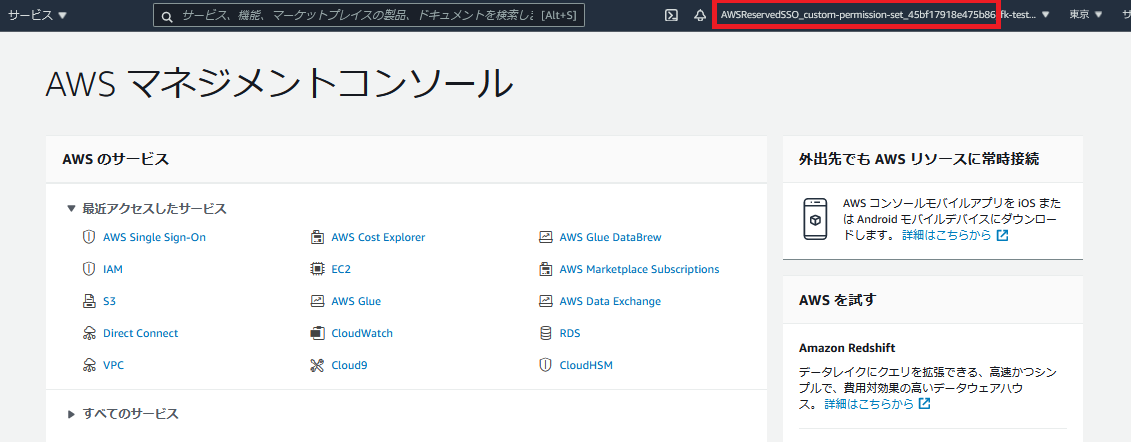
Task: Click the AWS のサービス panel heading
Action: pyautogui.click(x=116, y=159)
